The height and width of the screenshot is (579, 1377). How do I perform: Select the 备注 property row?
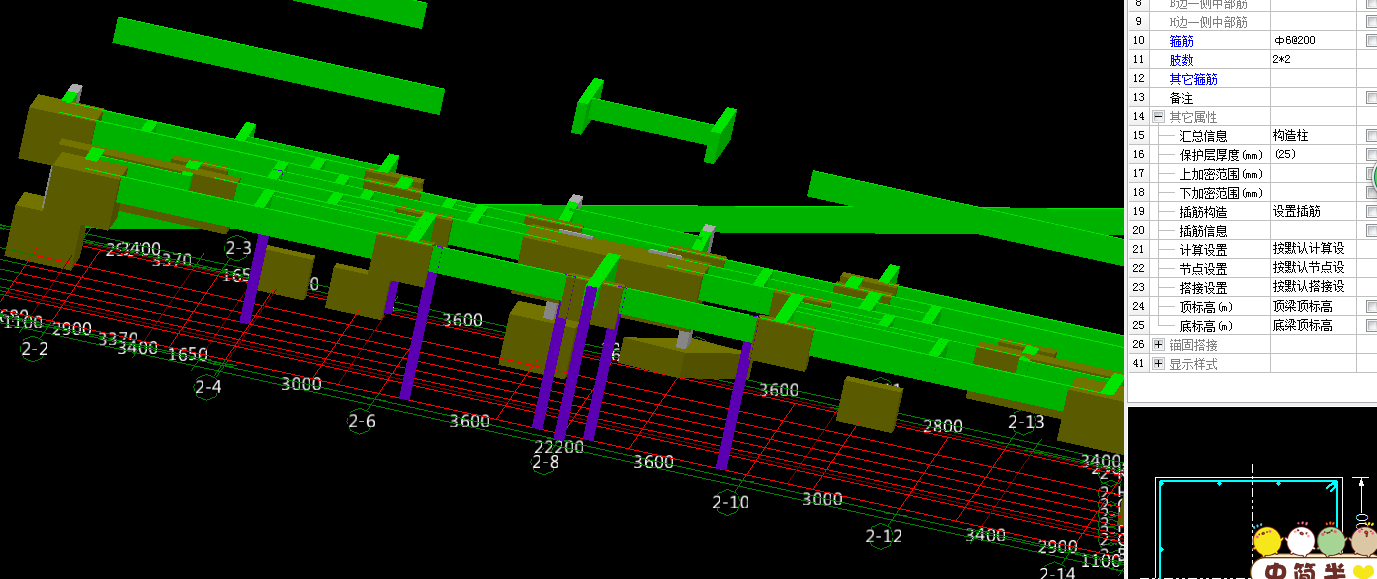point(1181,98)
